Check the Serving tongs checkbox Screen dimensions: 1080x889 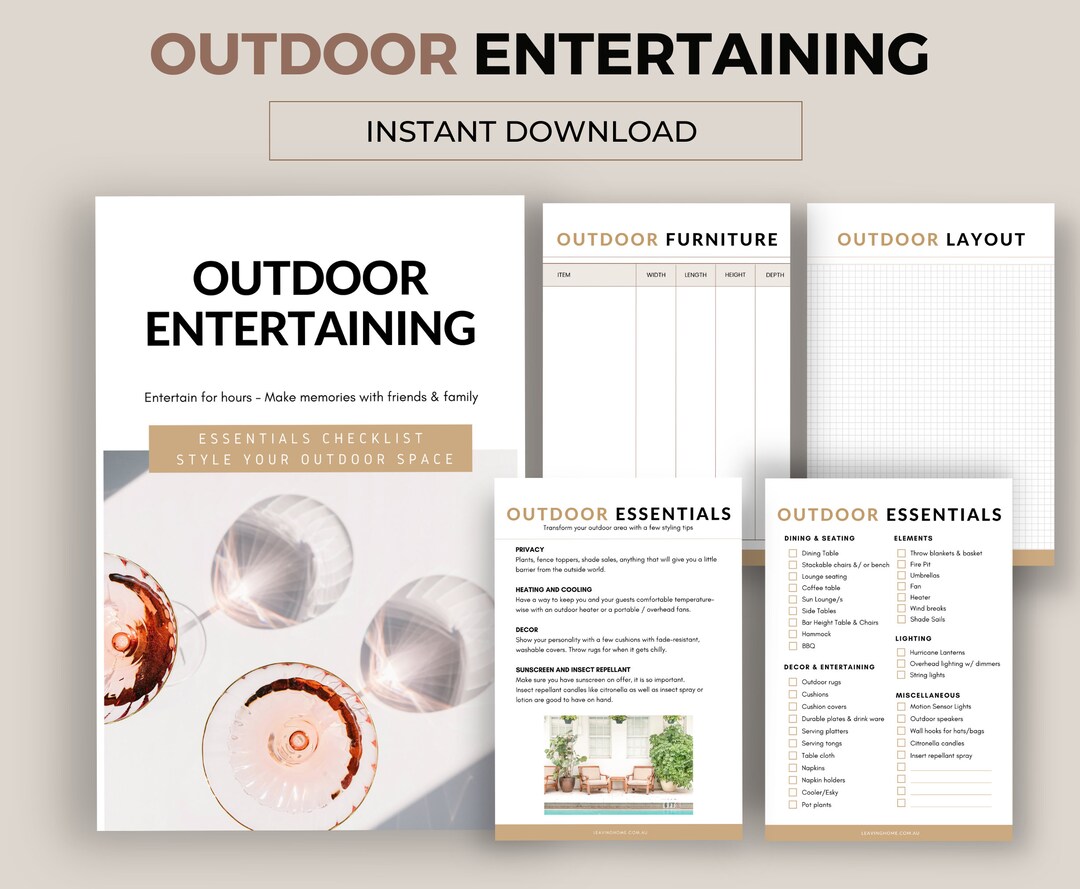793,743
